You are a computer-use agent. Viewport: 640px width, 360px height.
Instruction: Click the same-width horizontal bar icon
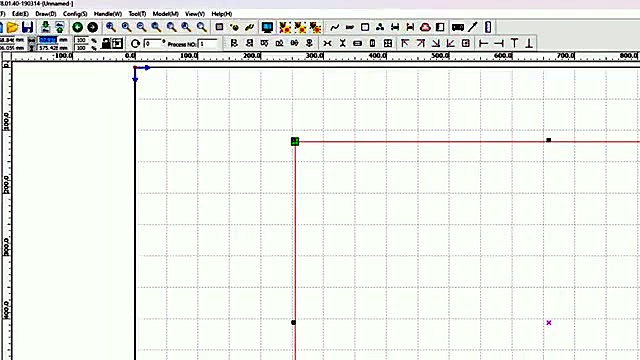point(358,43)
